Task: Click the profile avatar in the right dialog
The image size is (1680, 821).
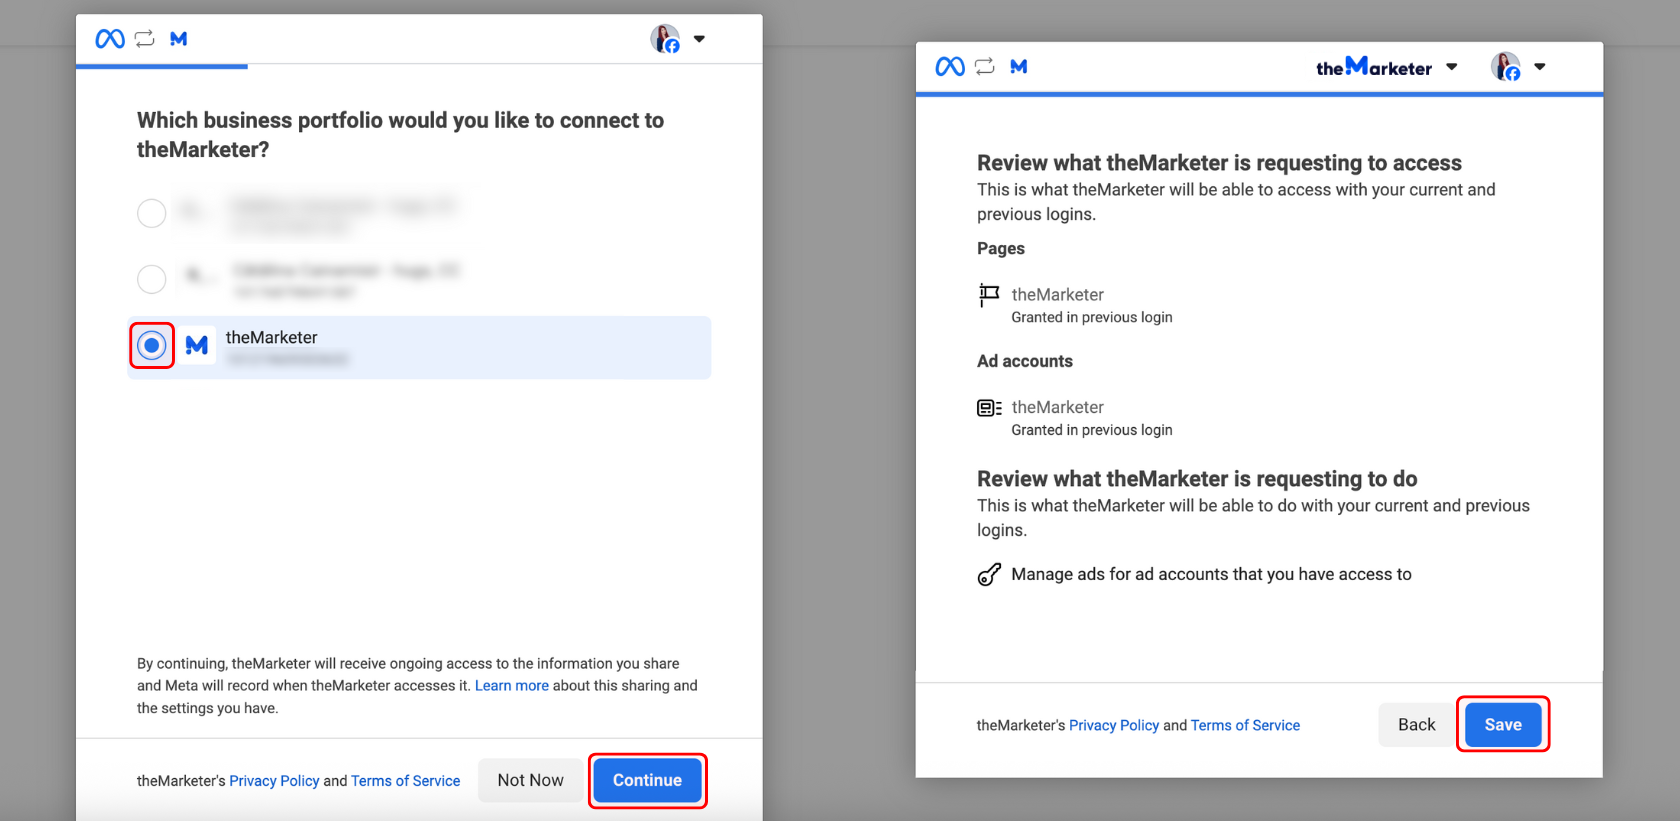Action: pyautogui.click(x=1506, y=67)
